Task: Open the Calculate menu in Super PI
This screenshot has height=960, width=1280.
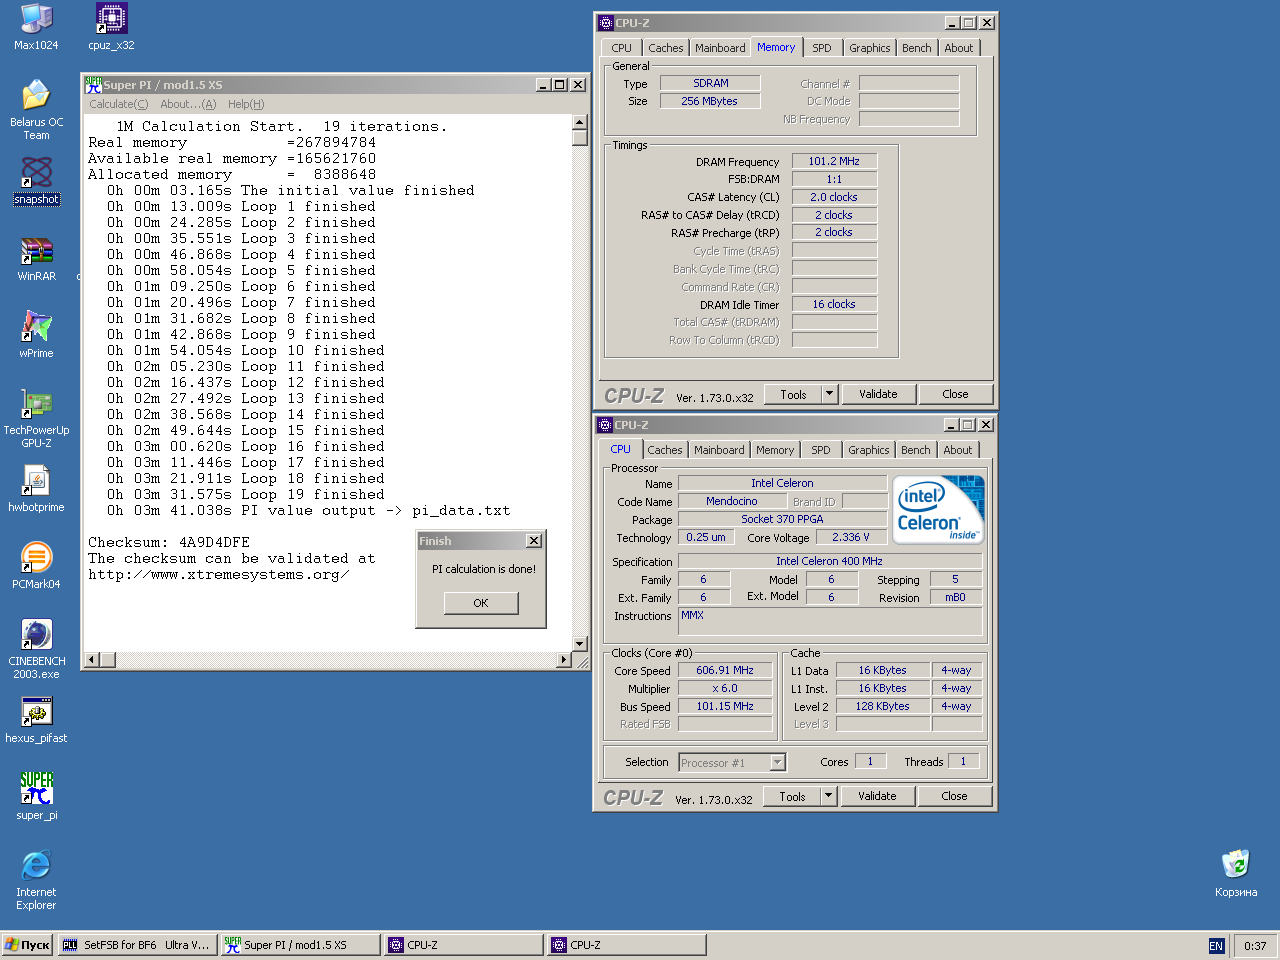Action: [118, 104]
